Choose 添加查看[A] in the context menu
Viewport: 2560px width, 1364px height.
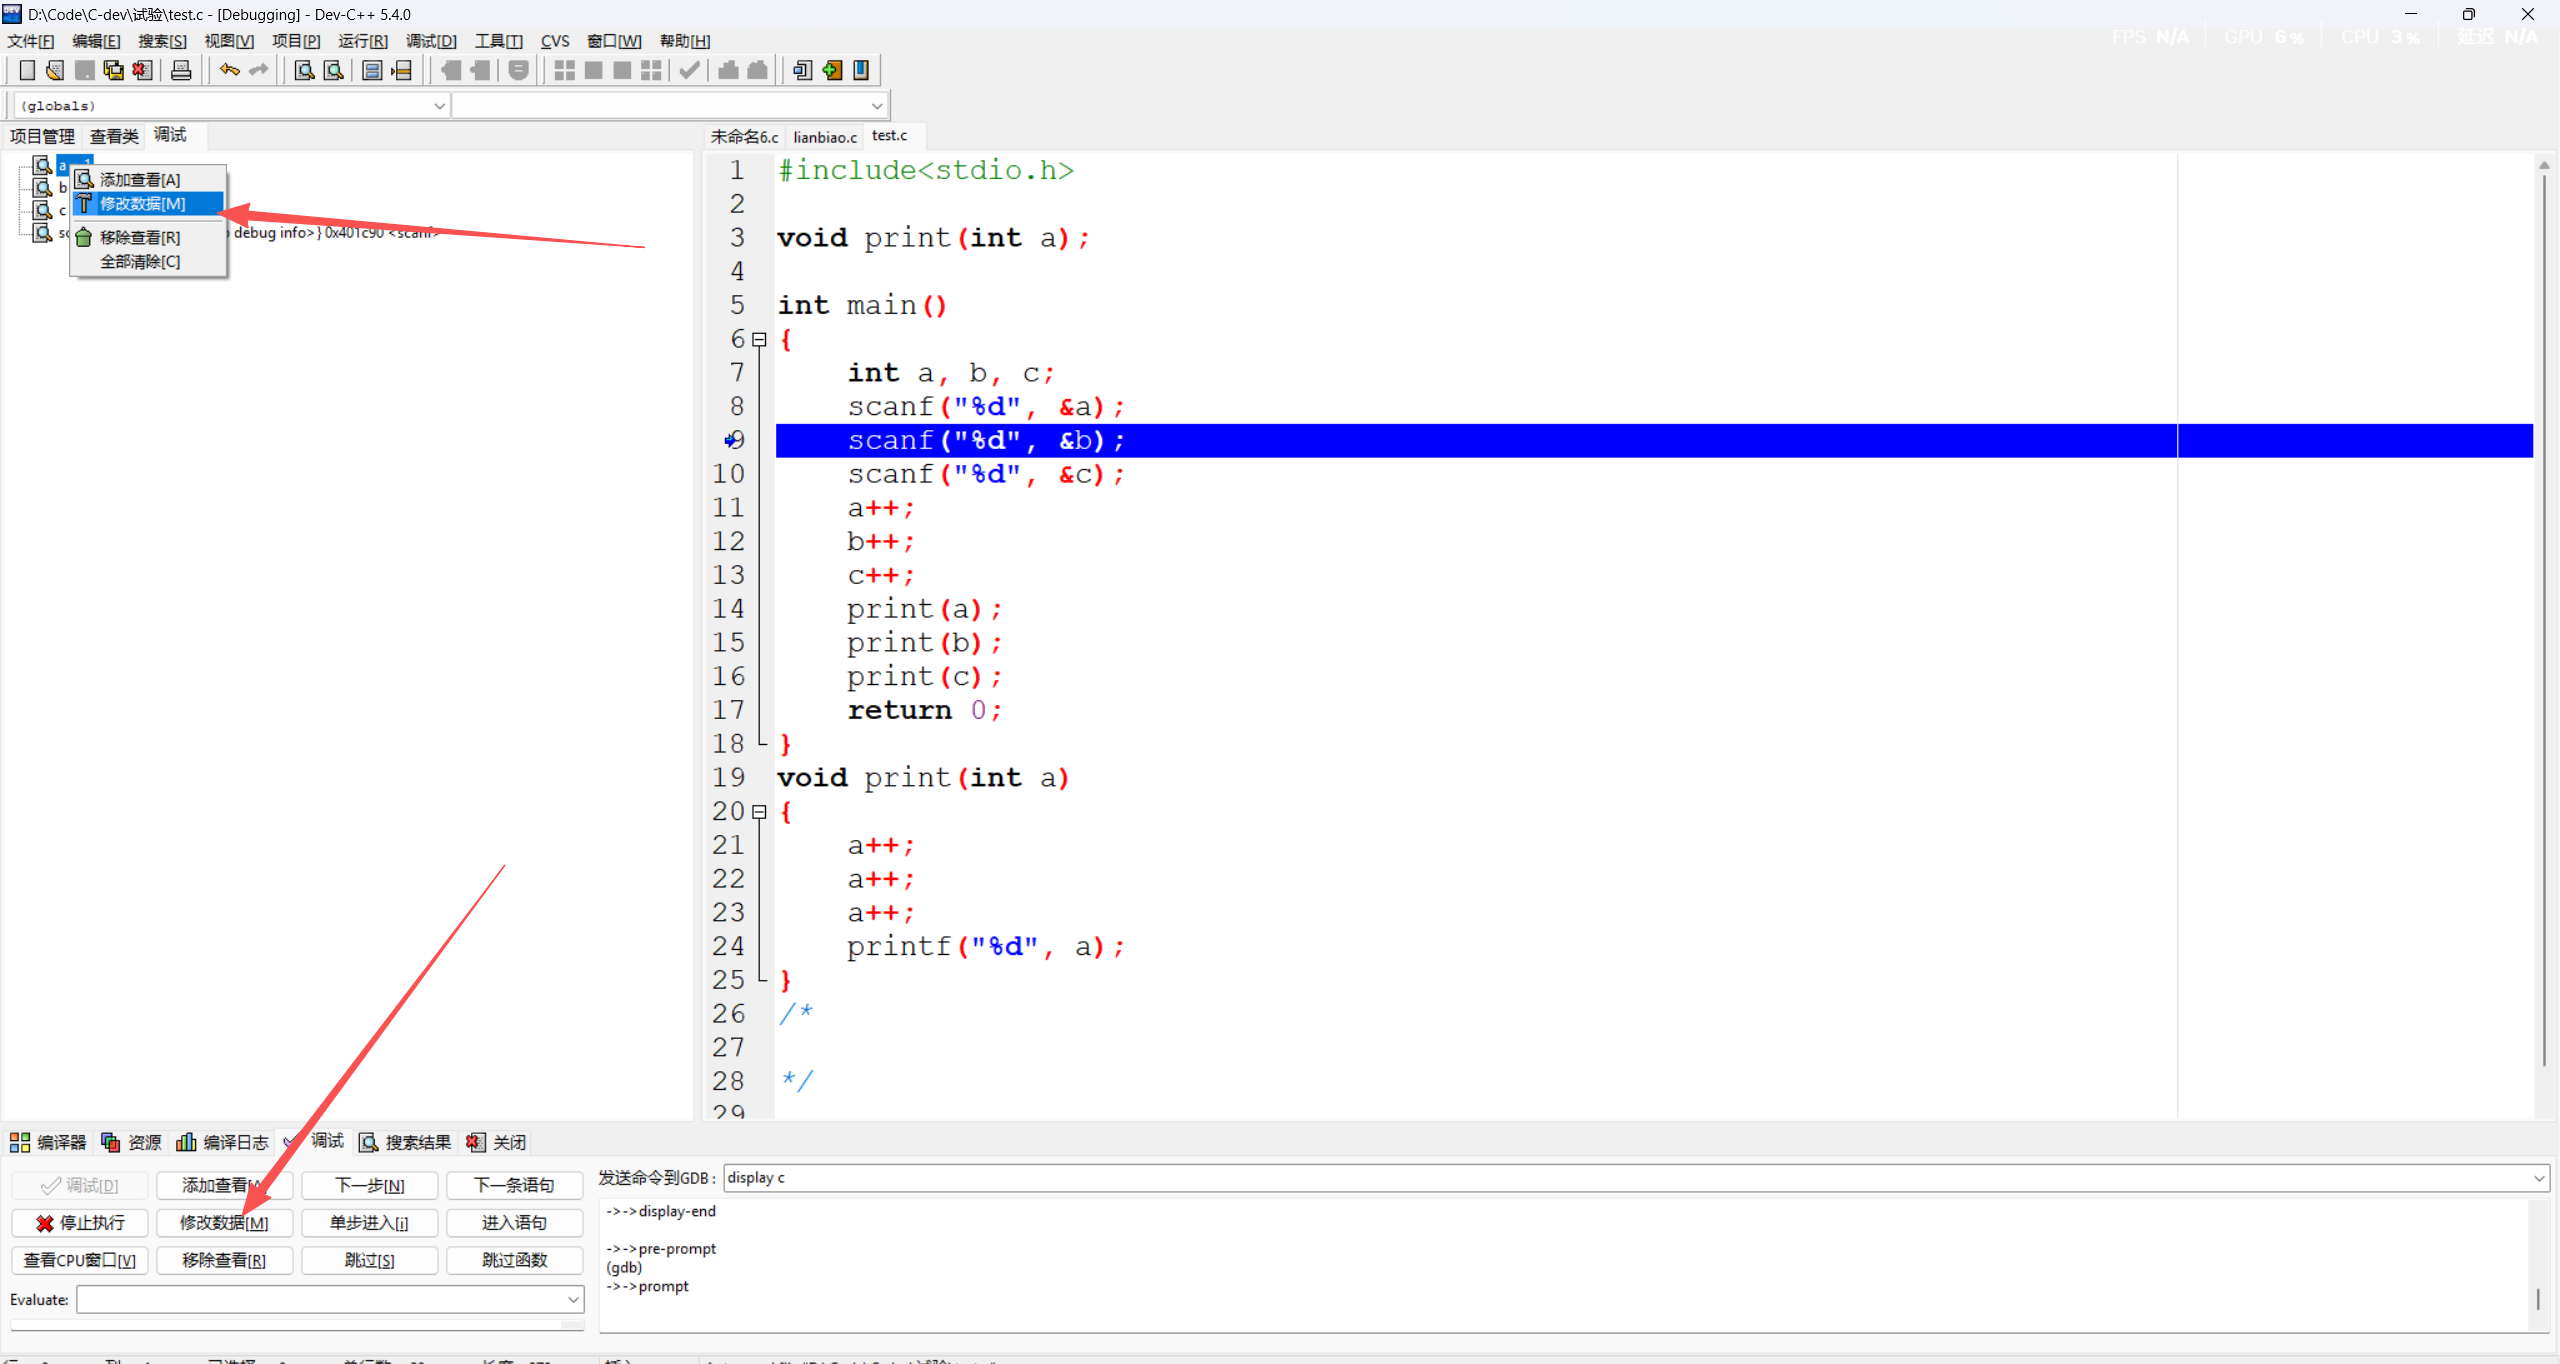[x=148, y=180]
